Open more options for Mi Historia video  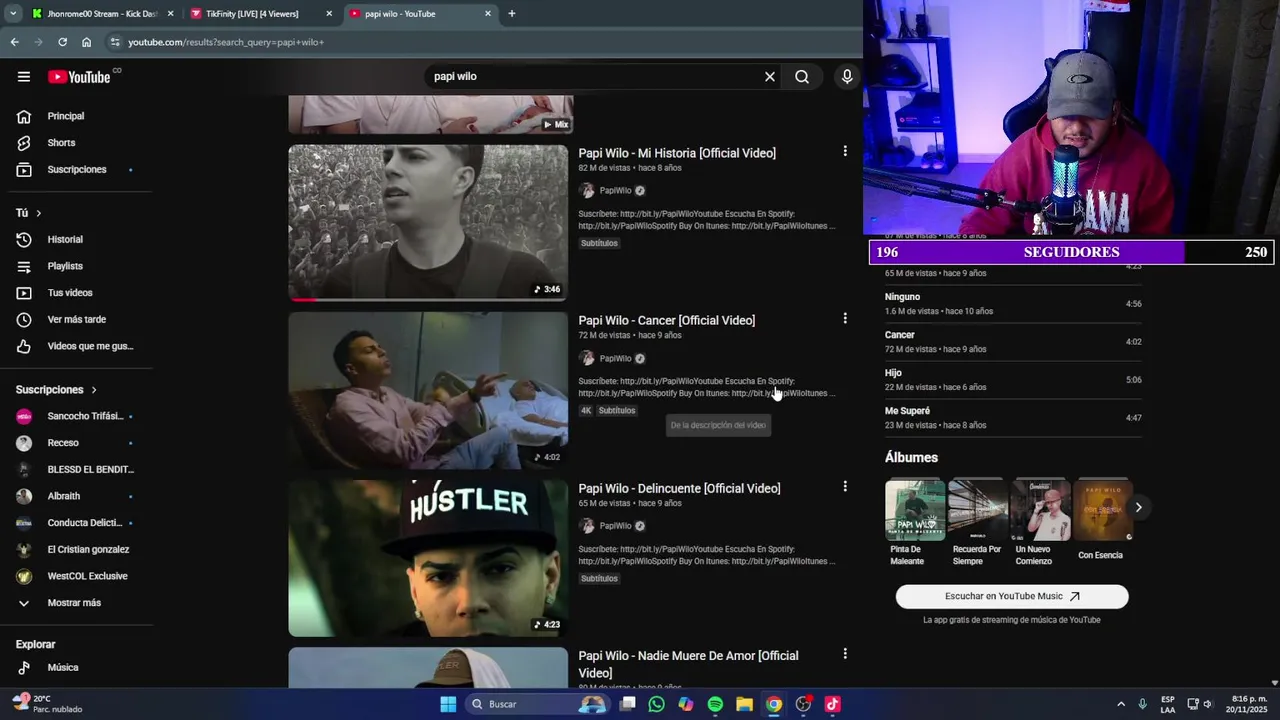pyautogui.click(x=845, y=151)
